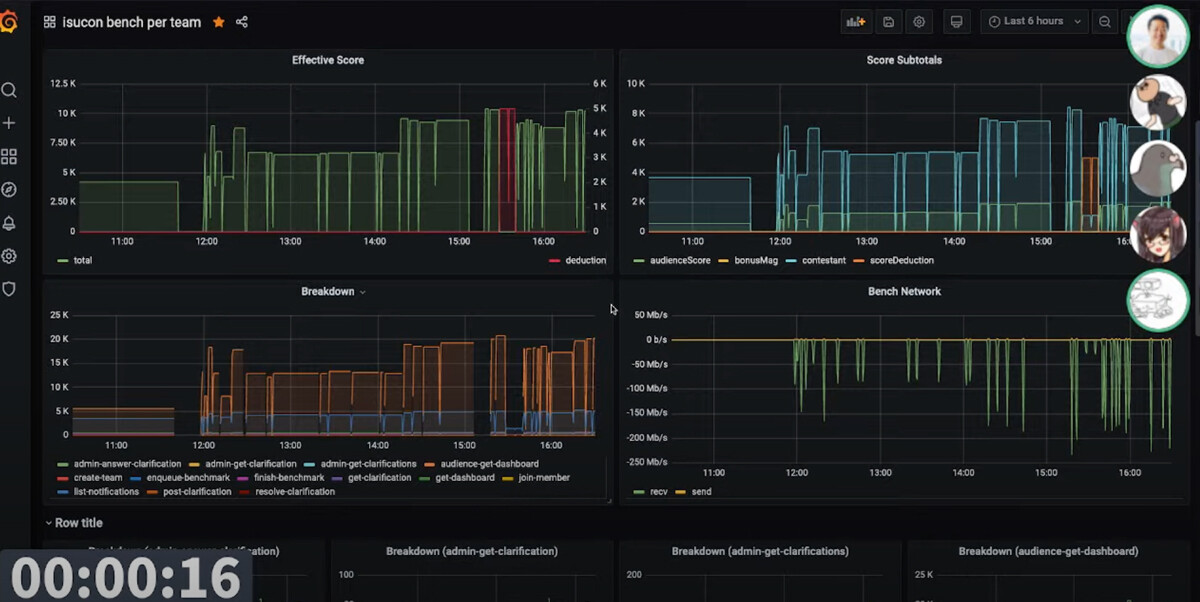Zoom out the time range
This screenshot has height=602, width=1200.
[x=1105, y=21]
